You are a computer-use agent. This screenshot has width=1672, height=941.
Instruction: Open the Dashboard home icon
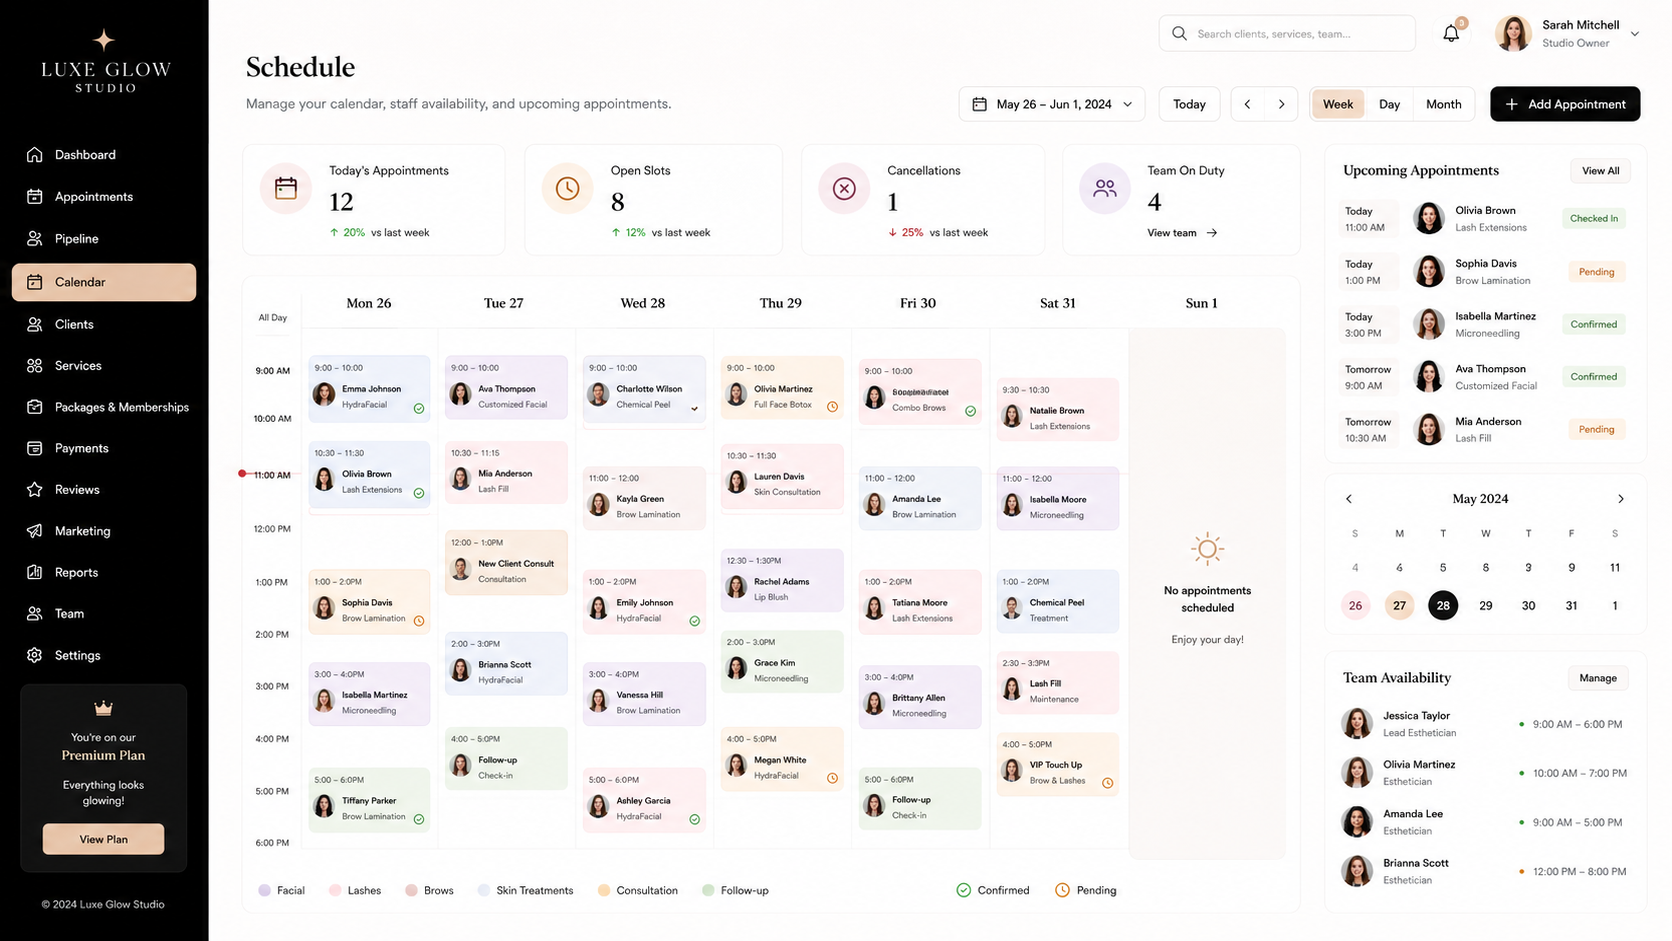click(35, 155)
